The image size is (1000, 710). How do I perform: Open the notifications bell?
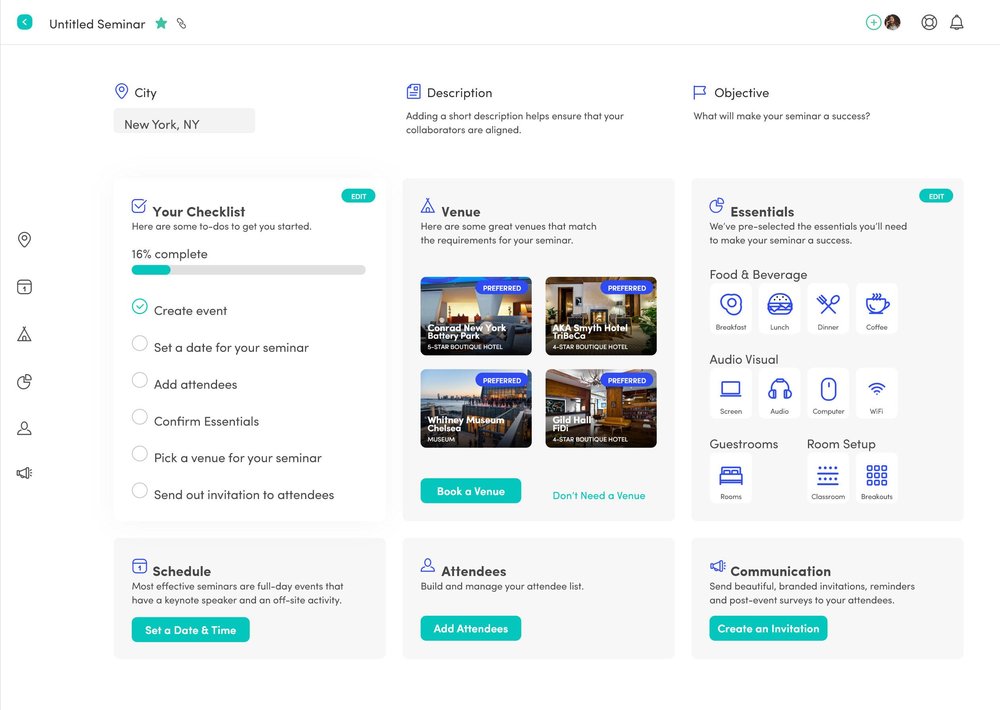pos(957,22)
